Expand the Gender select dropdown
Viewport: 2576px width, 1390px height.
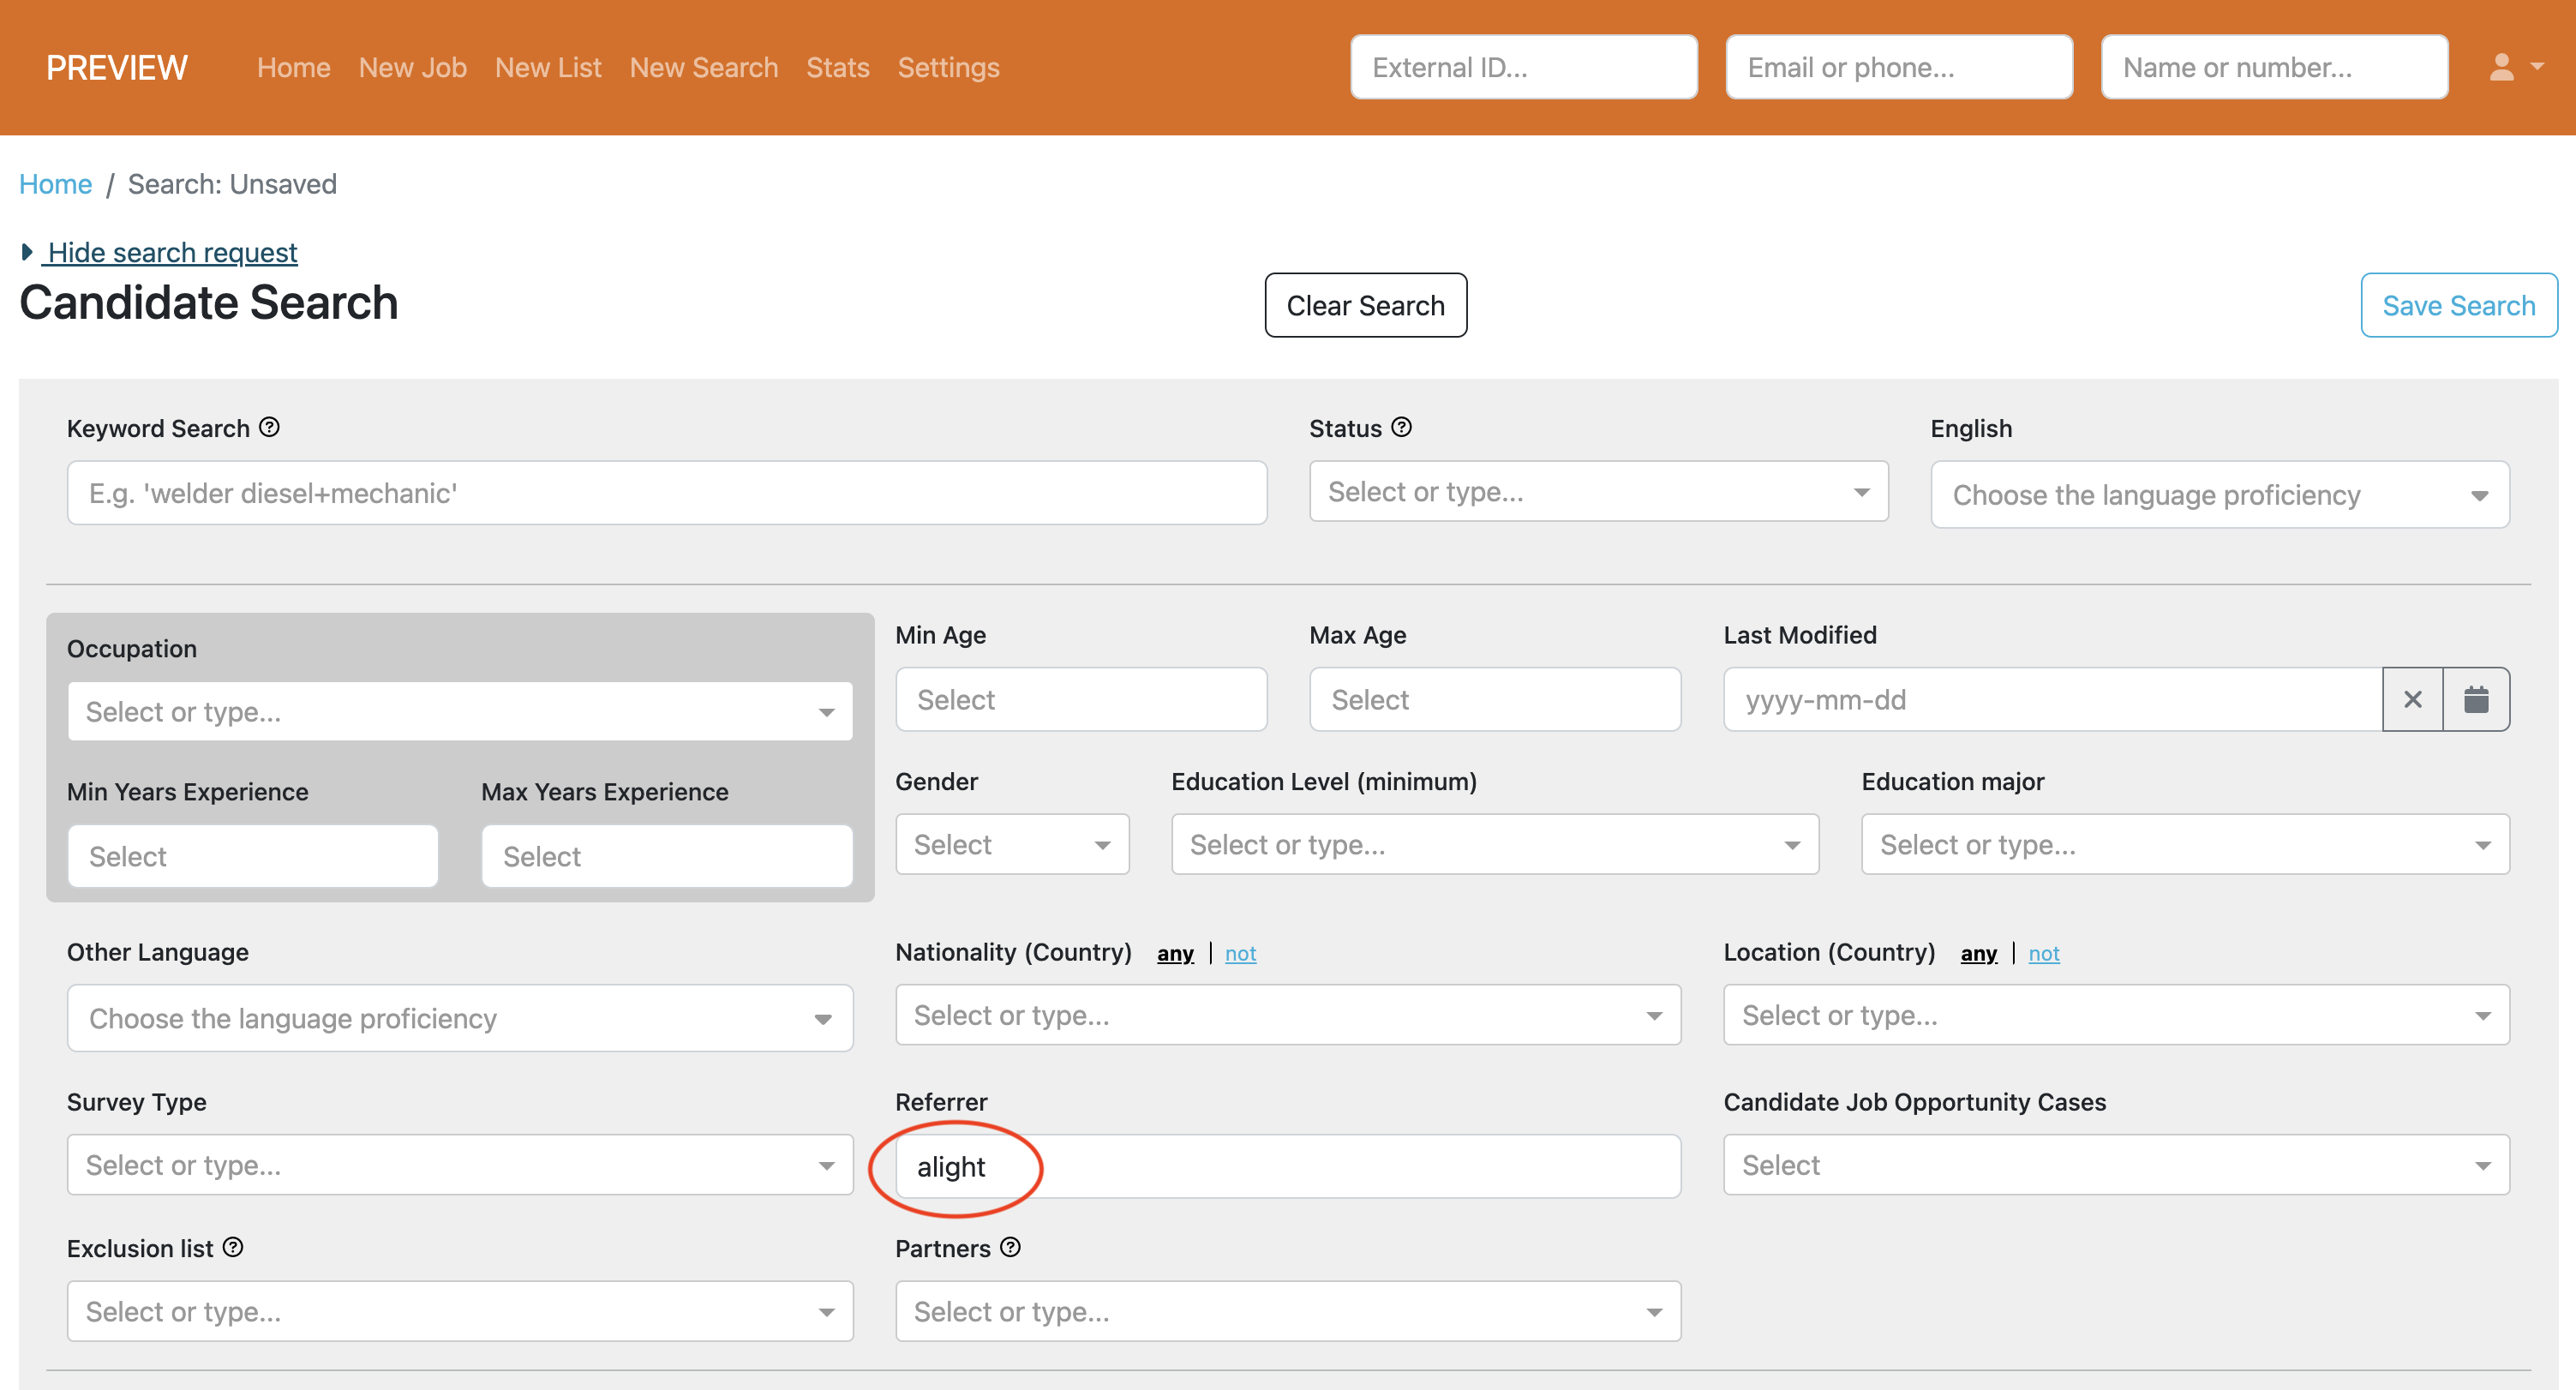pyautogui.click(x=1011, y=843)
